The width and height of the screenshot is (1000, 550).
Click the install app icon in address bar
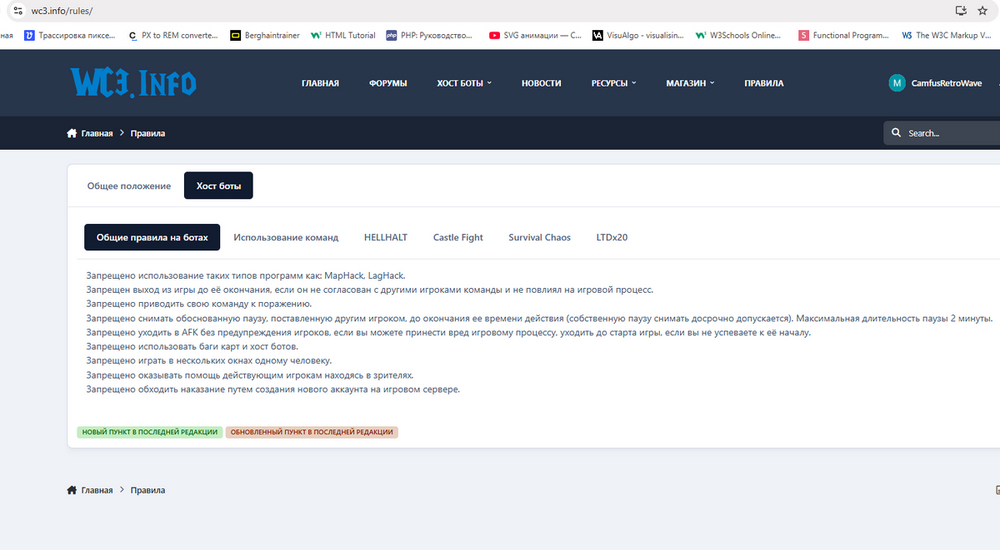[x=961, y=10]
